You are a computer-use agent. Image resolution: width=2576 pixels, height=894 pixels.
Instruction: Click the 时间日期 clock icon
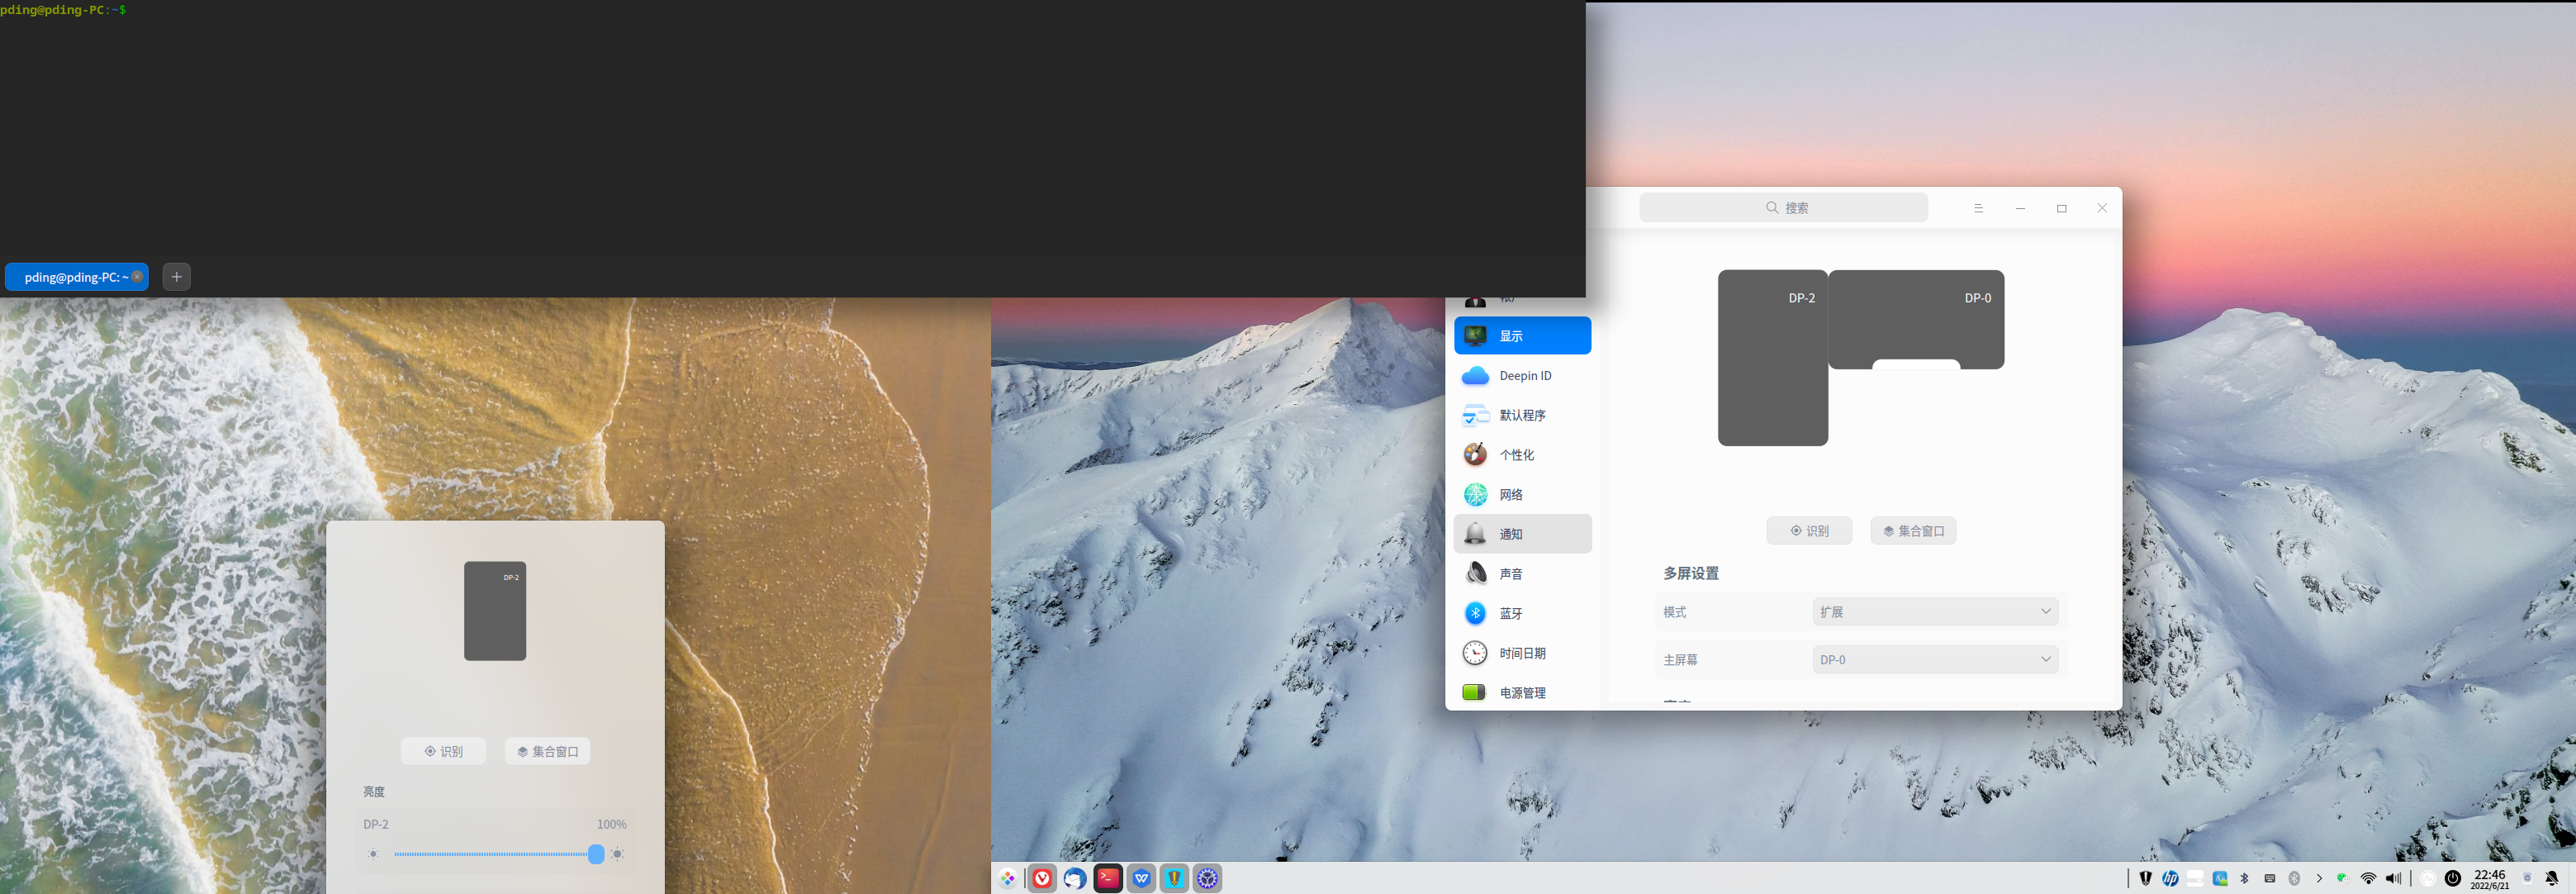(x=1475, y=653)
